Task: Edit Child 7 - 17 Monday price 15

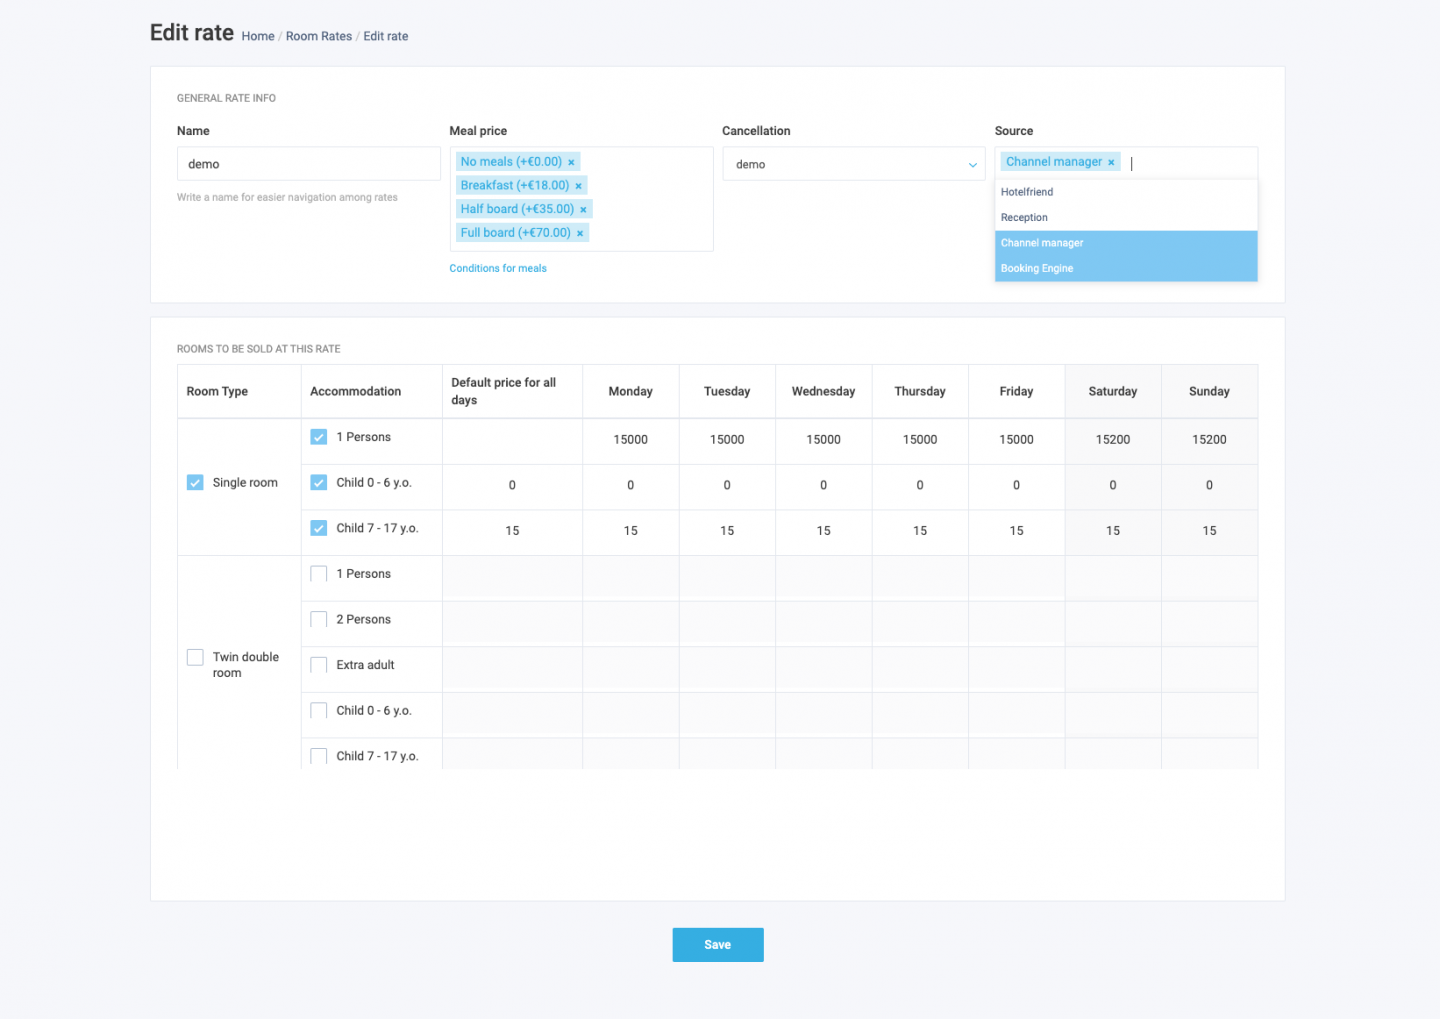Action: tap(631, 532)
